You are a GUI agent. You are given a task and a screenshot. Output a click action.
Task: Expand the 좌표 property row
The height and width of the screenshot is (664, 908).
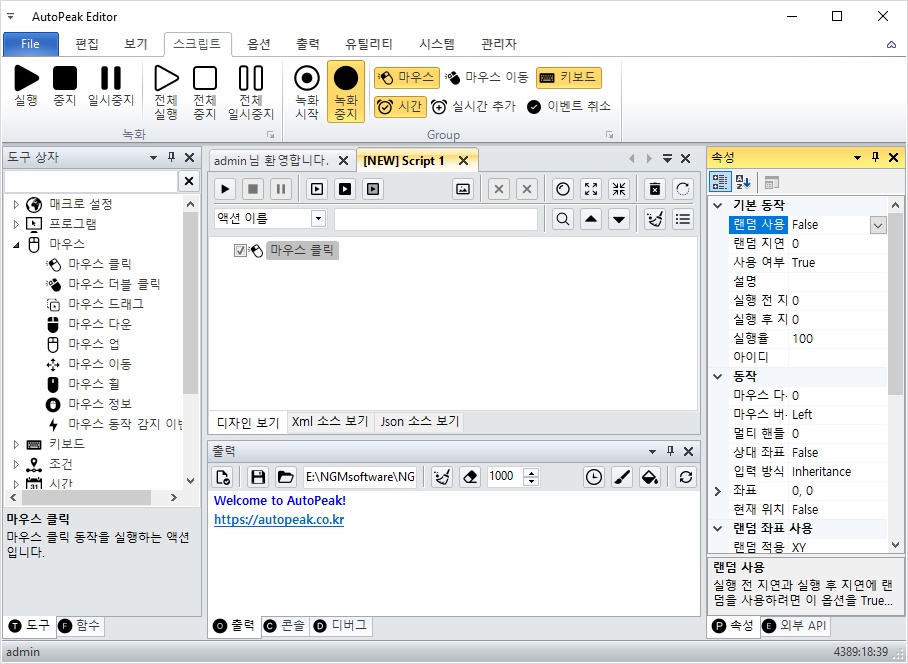718,491
